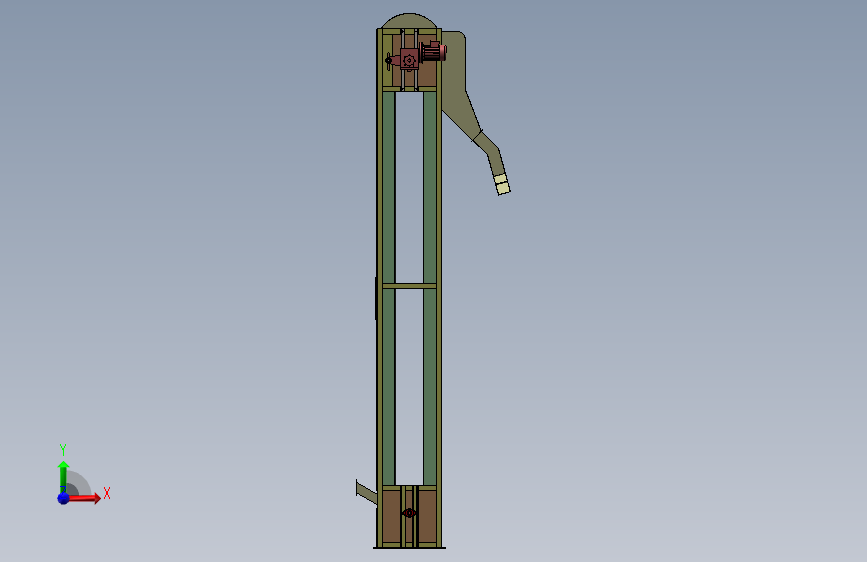
Task: Select the curved top hood of the elevator
Action: (409, 21)
